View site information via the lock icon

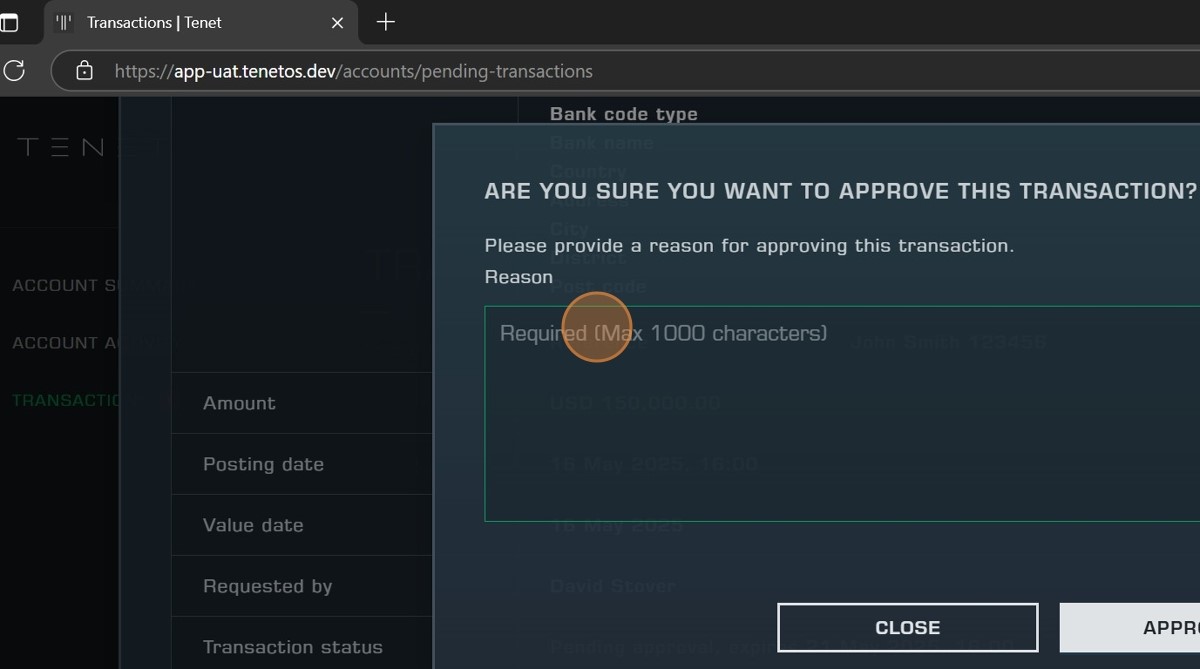[x=85, y=71]
